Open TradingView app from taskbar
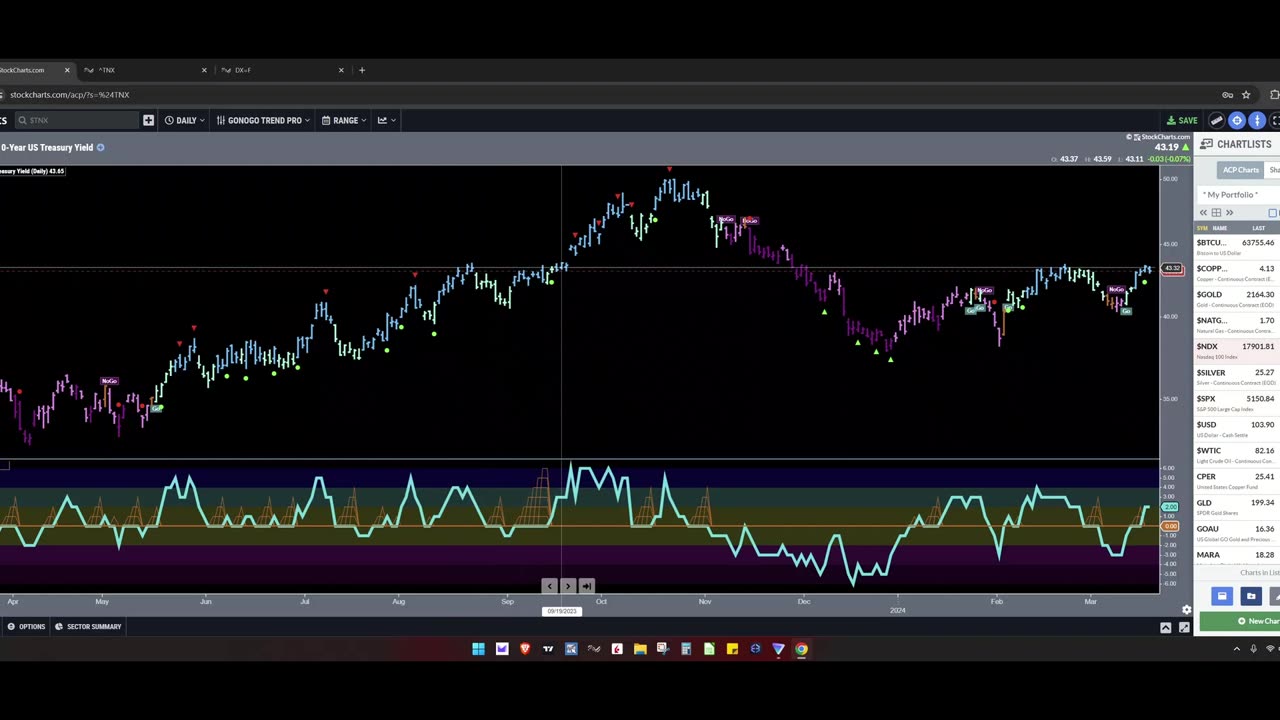 pyautogui.click(x=548, y=649)
